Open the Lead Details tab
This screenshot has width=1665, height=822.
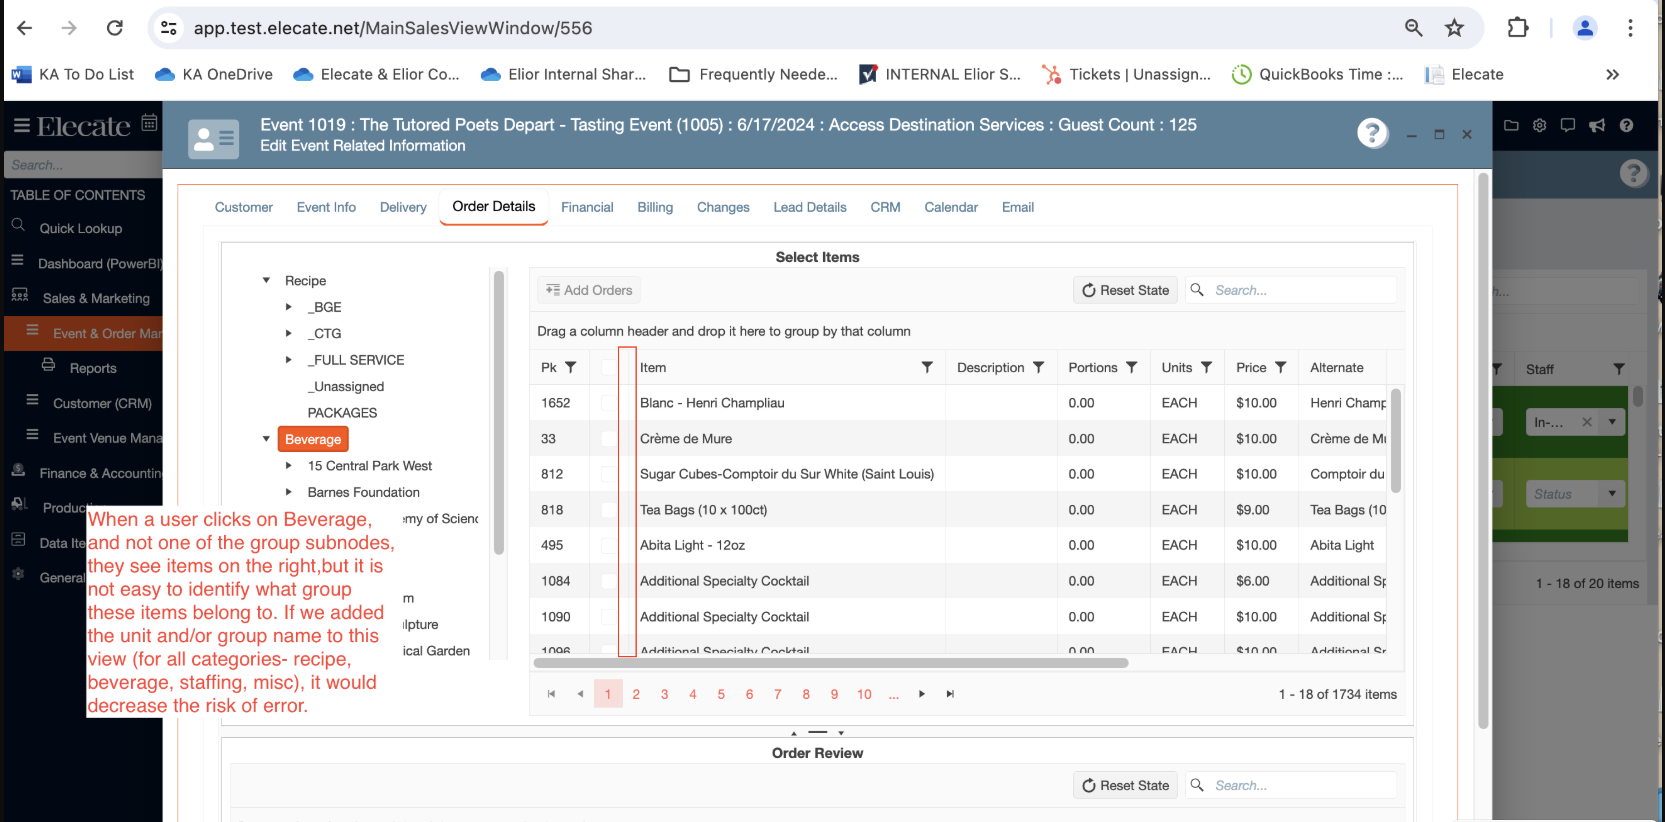[809, 207]
